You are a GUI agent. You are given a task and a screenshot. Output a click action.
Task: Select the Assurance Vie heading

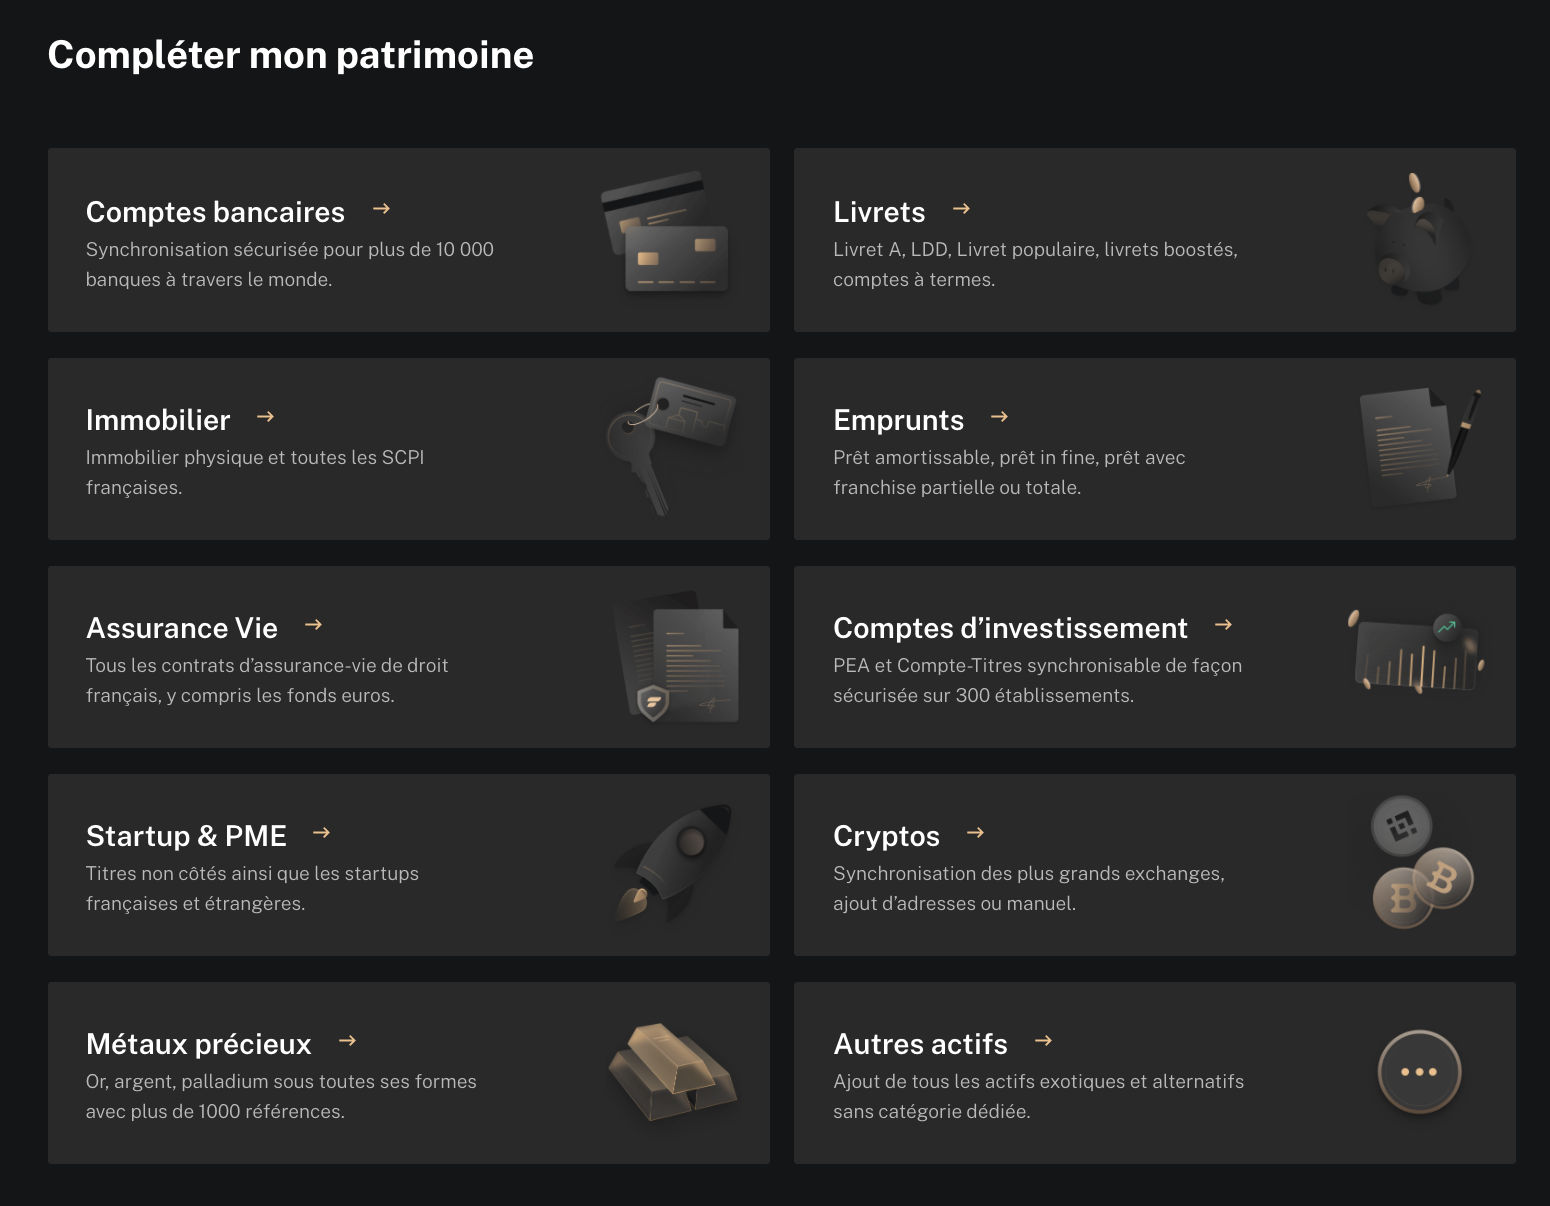click(x=182, y=628)
